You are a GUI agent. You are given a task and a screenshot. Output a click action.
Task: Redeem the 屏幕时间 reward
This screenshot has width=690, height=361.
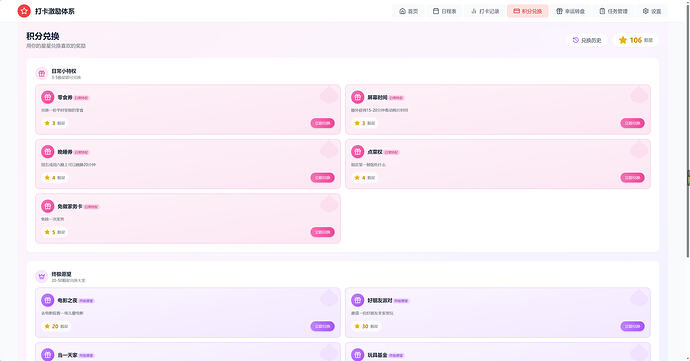[632, 123]
